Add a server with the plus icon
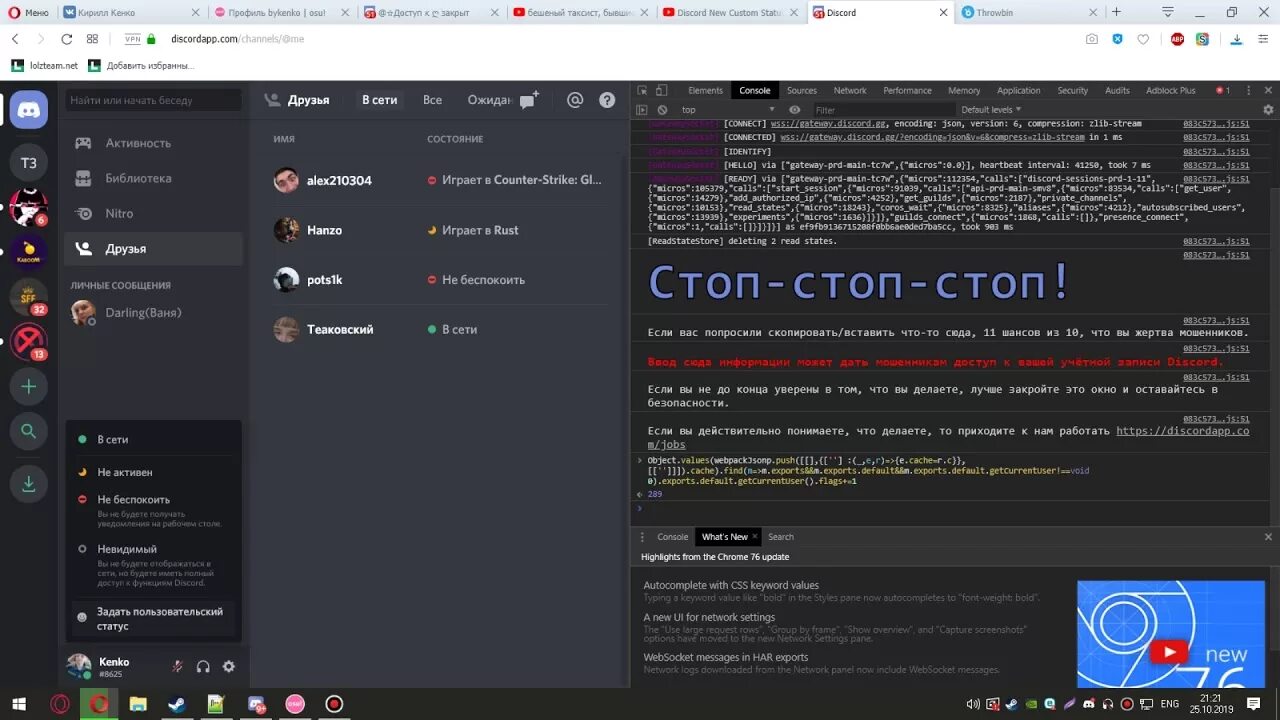This screenshot has width=1280, height=720. pos(29,386)
